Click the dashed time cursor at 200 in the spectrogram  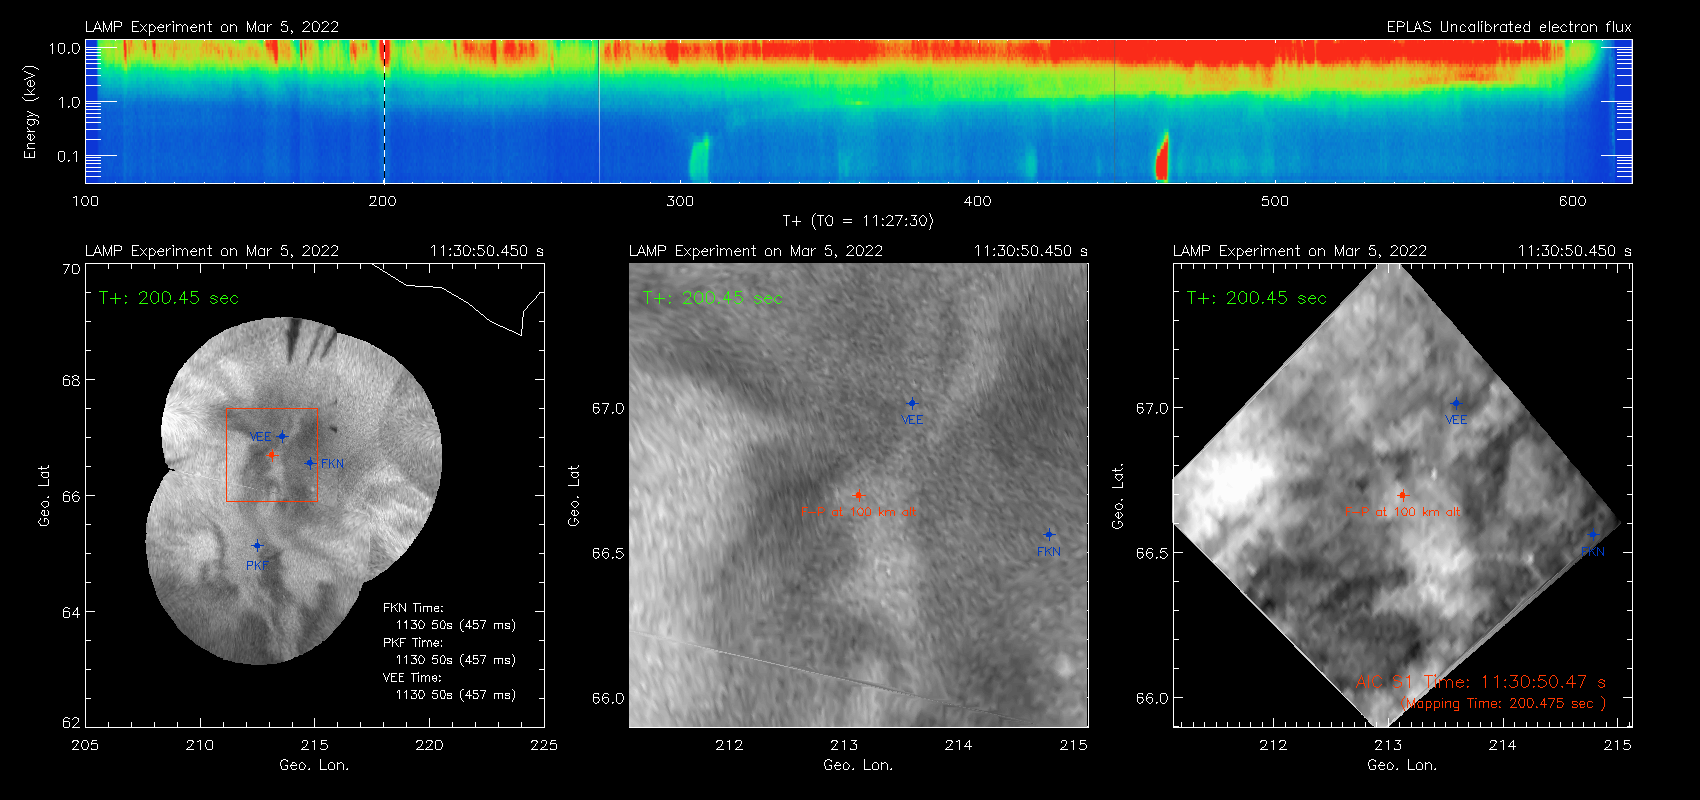pyautogui.click(x=385, y=111)
